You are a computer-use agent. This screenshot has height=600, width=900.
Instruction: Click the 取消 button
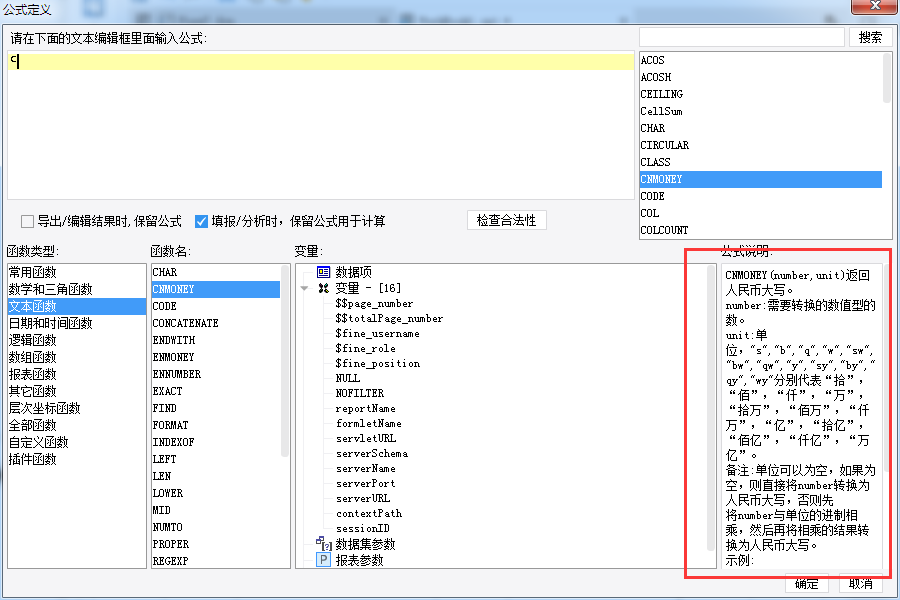pyautogui.click(x=861, y=583)
